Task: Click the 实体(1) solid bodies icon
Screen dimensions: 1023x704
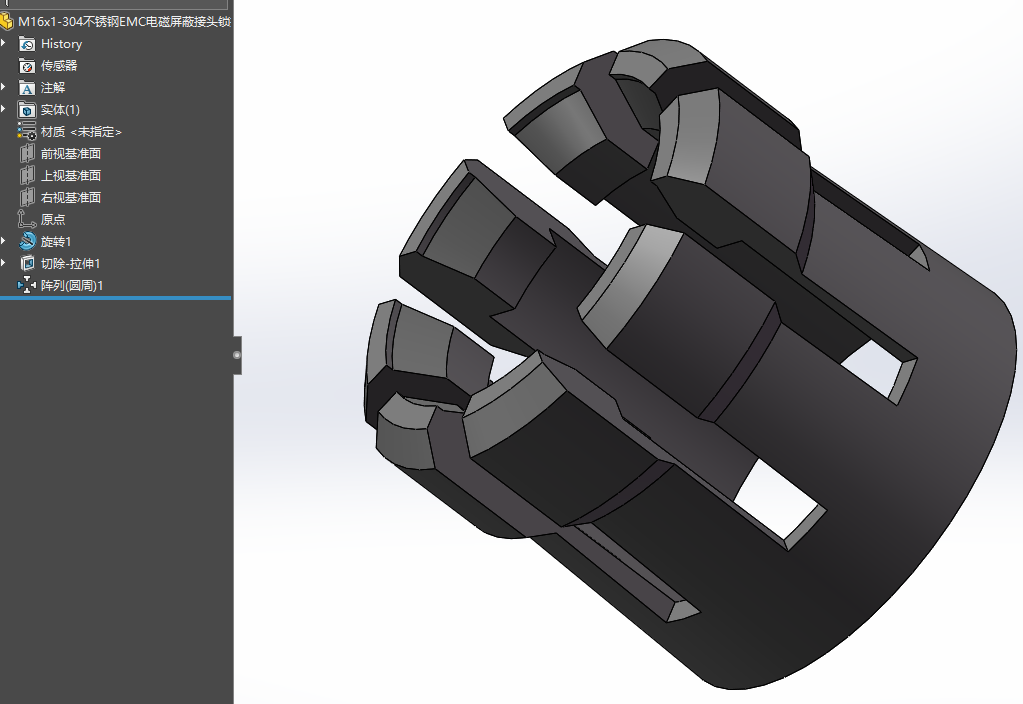Action: click(x=27, y=110)
